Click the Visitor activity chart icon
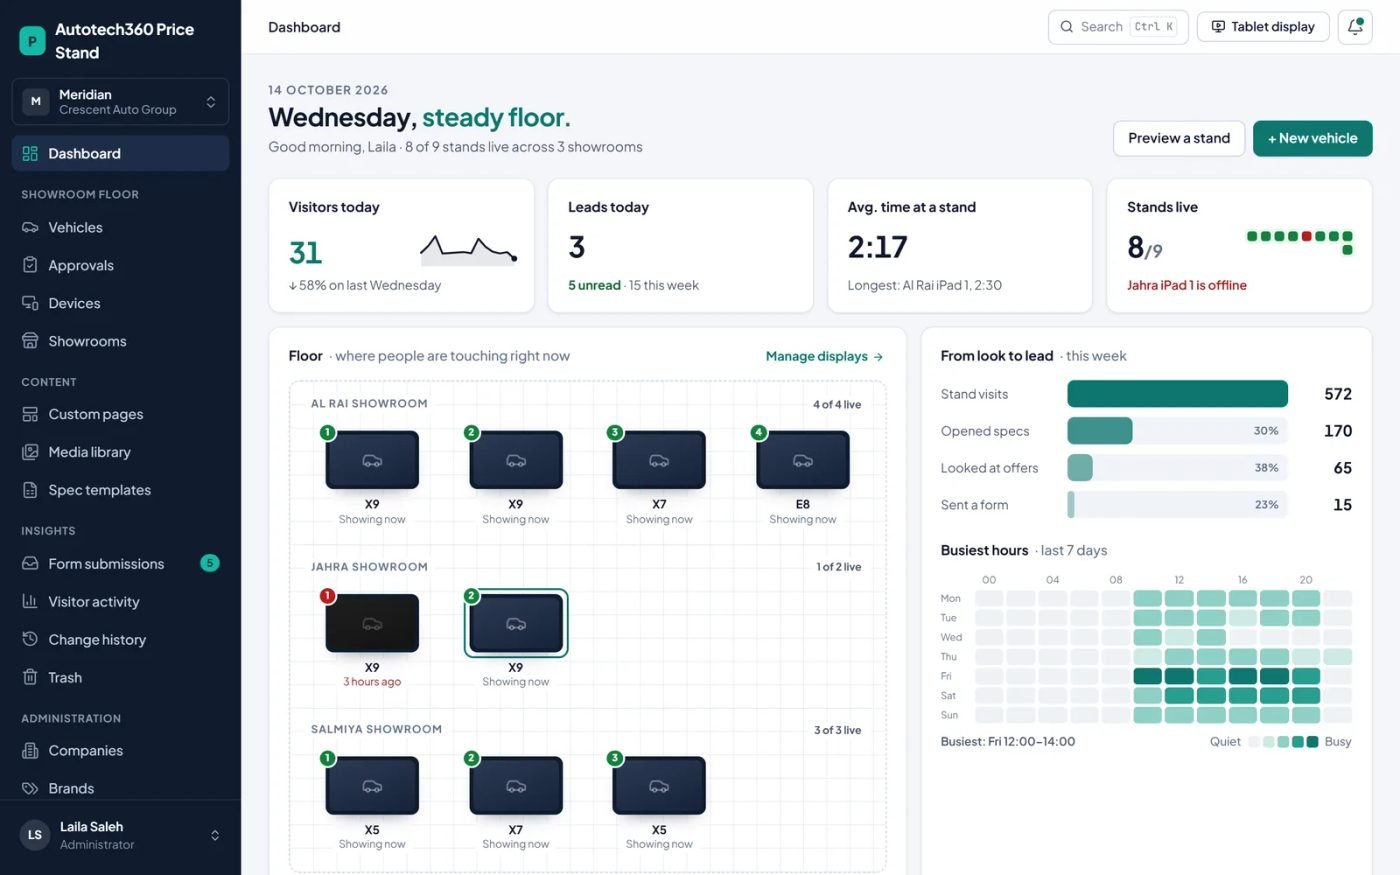The image size is (1400, 875). (30, 601)
